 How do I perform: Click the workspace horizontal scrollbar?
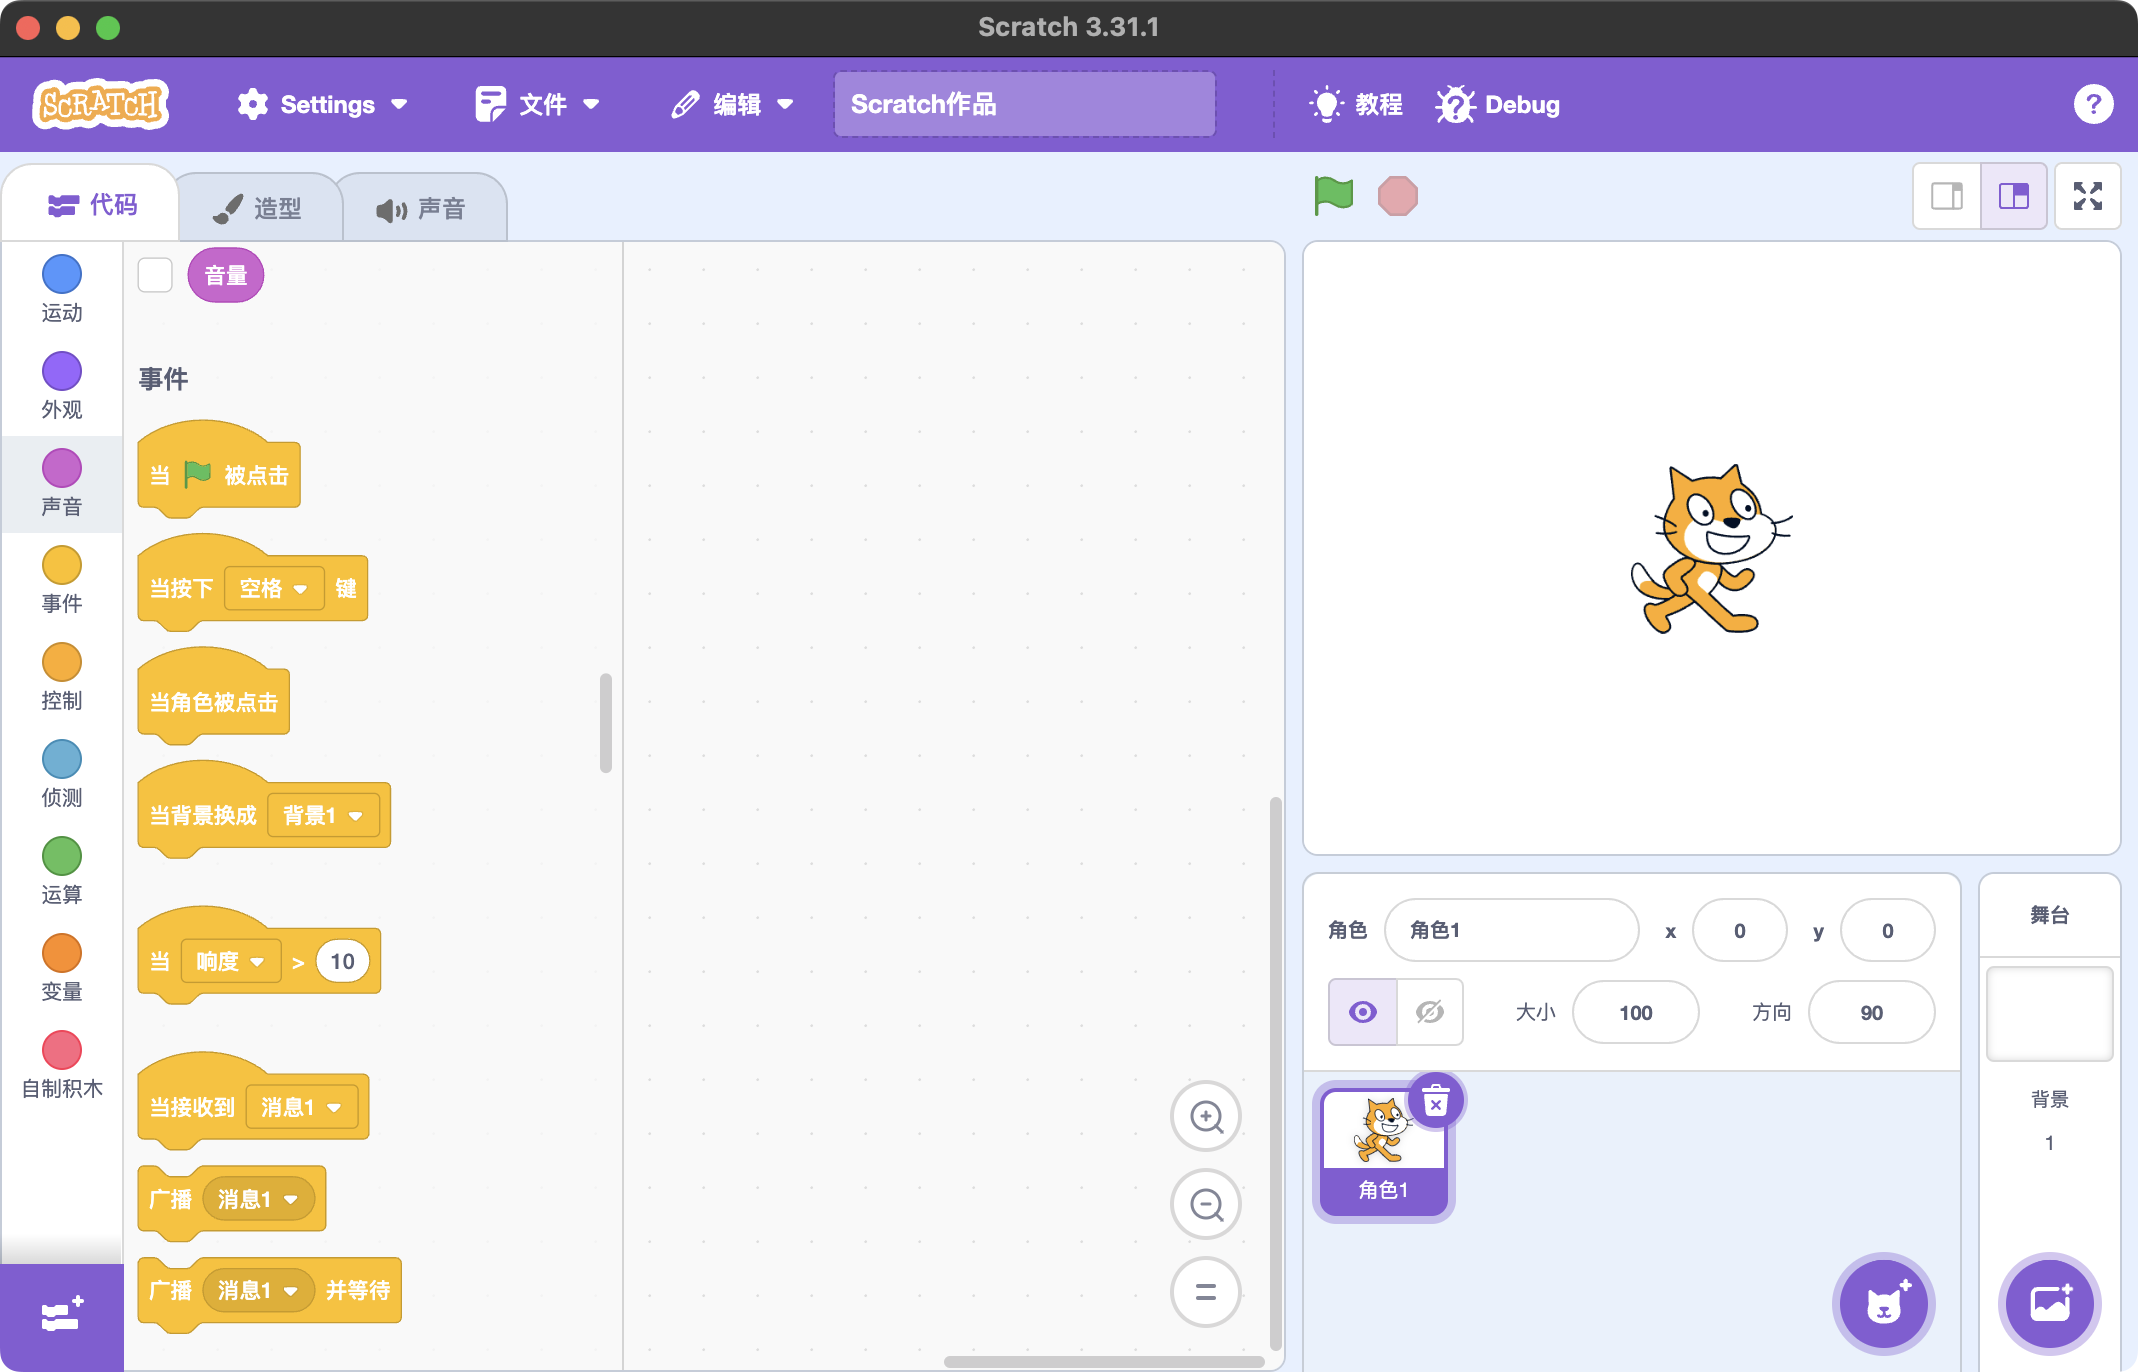(1103, 1361)
